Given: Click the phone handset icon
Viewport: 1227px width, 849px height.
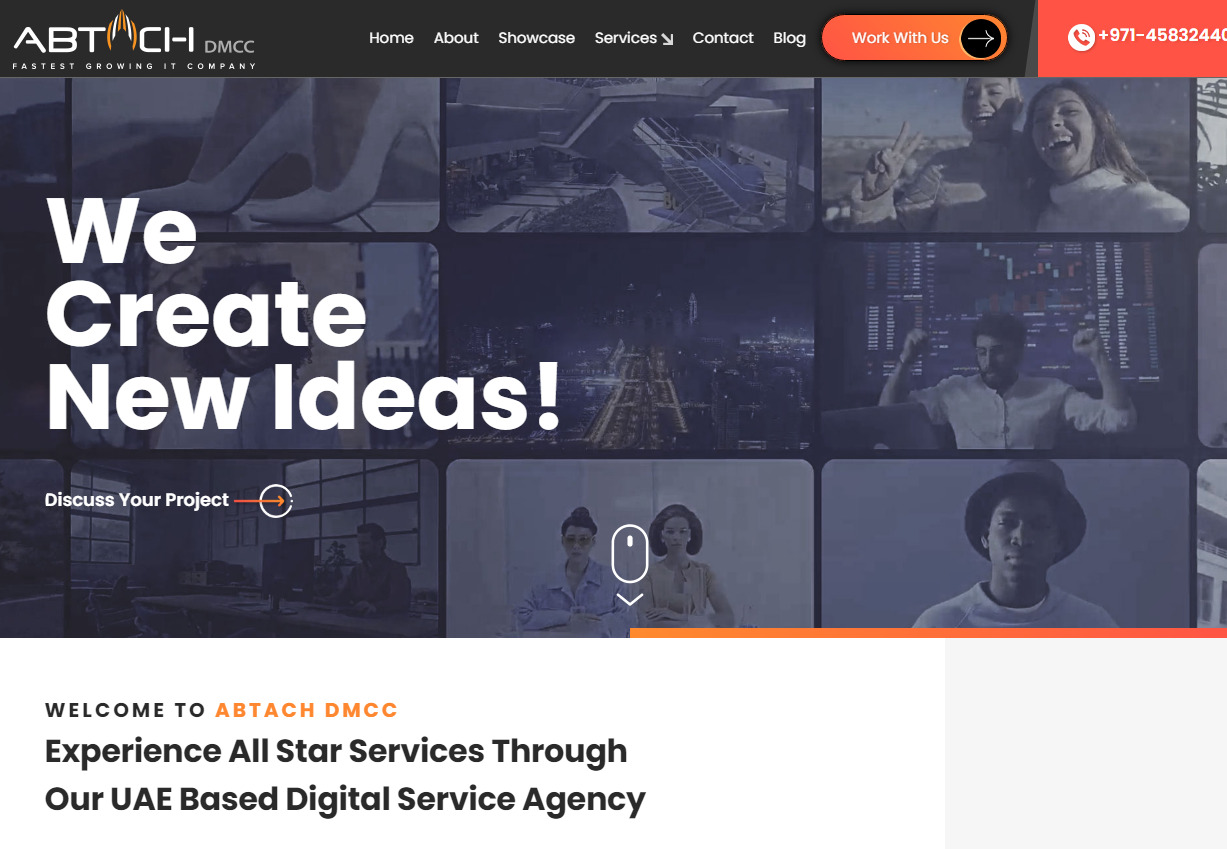Looking at the screenshot, I should click(x=1081, y=37).
